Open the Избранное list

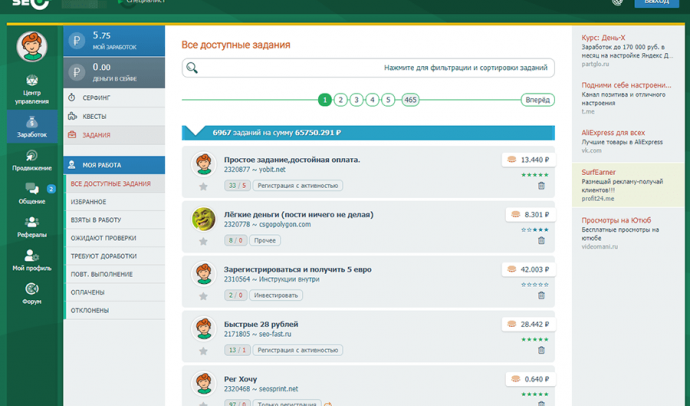pos(115,202)
